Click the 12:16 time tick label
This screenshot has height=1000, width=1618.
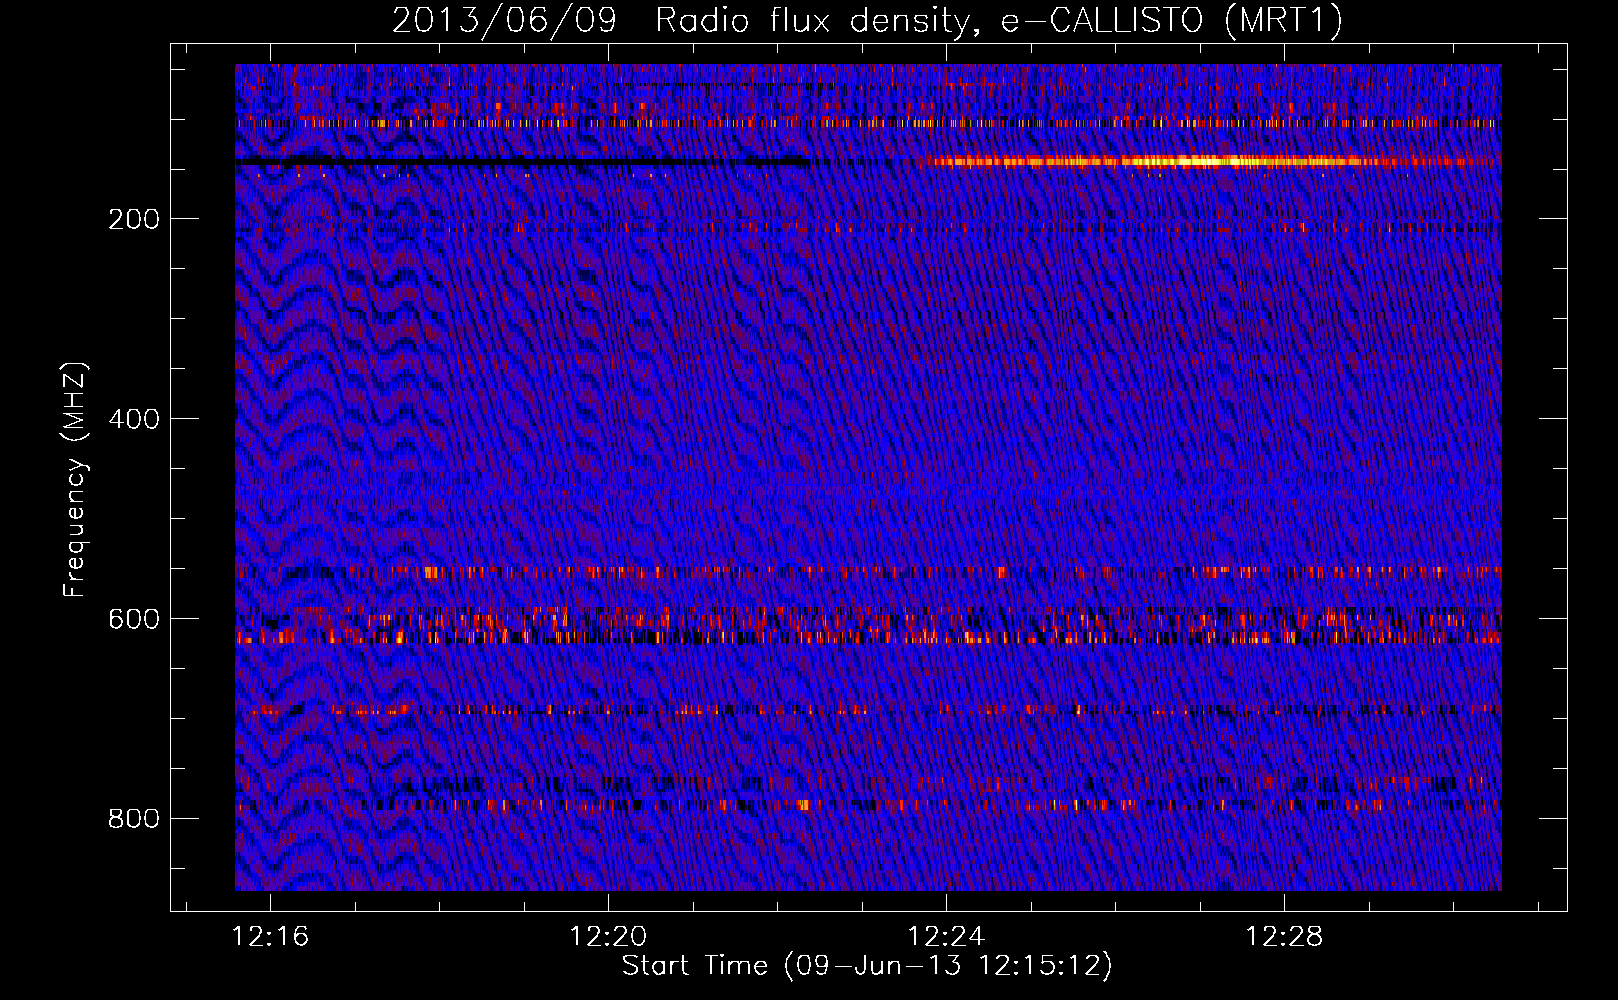tap(270, 937)
